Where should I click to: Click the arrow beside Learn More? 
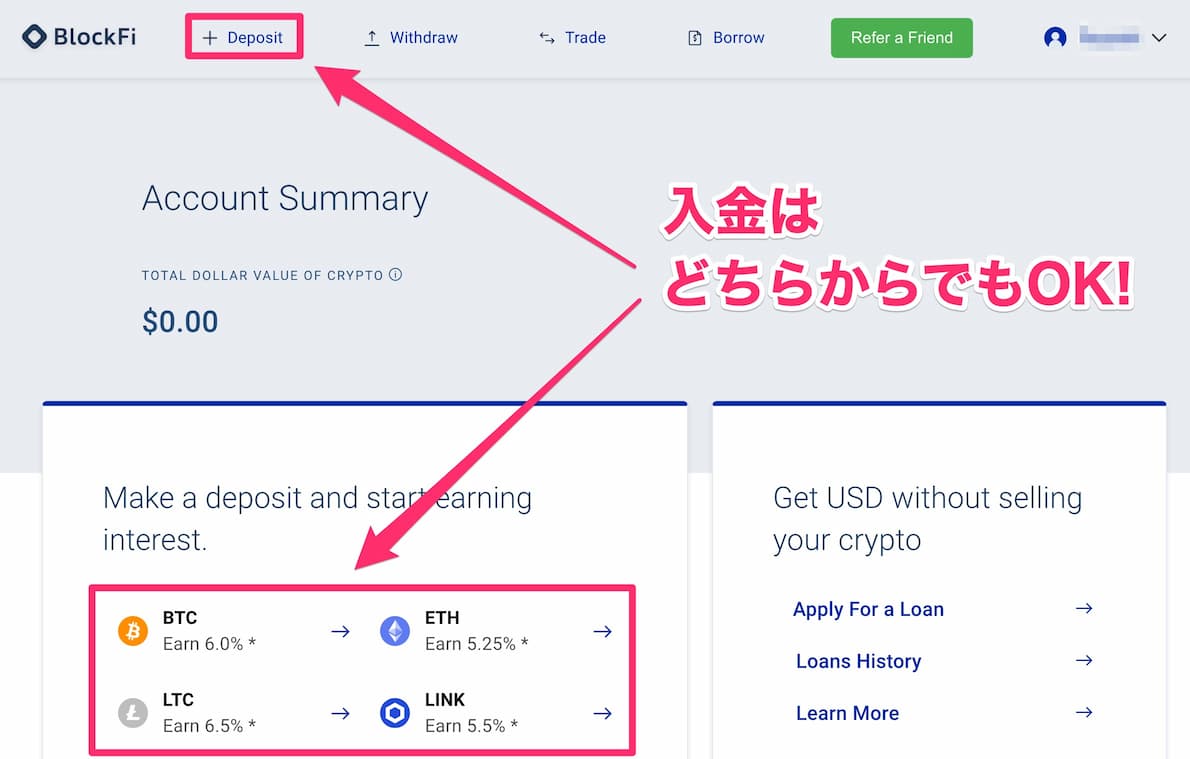tap(1085, 712)
